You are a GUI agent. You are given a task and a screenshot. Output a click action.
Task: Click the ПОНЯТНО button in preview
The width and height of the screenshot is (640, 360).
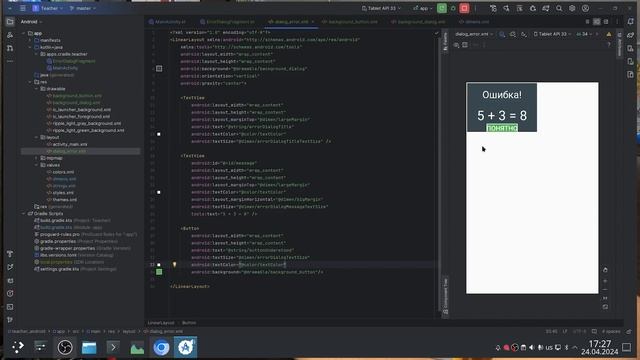coord(502,128)
